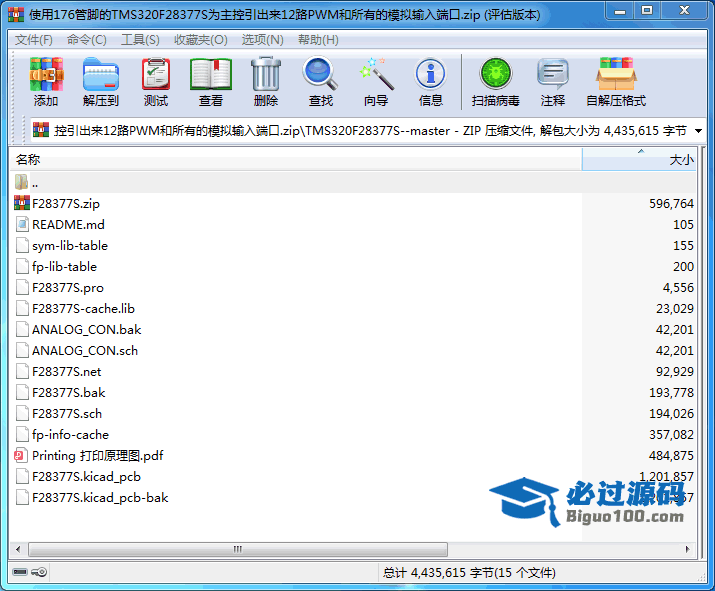Sort by the 大小 column header
This screenshot has width=715, height=591.
click(639, 160)
